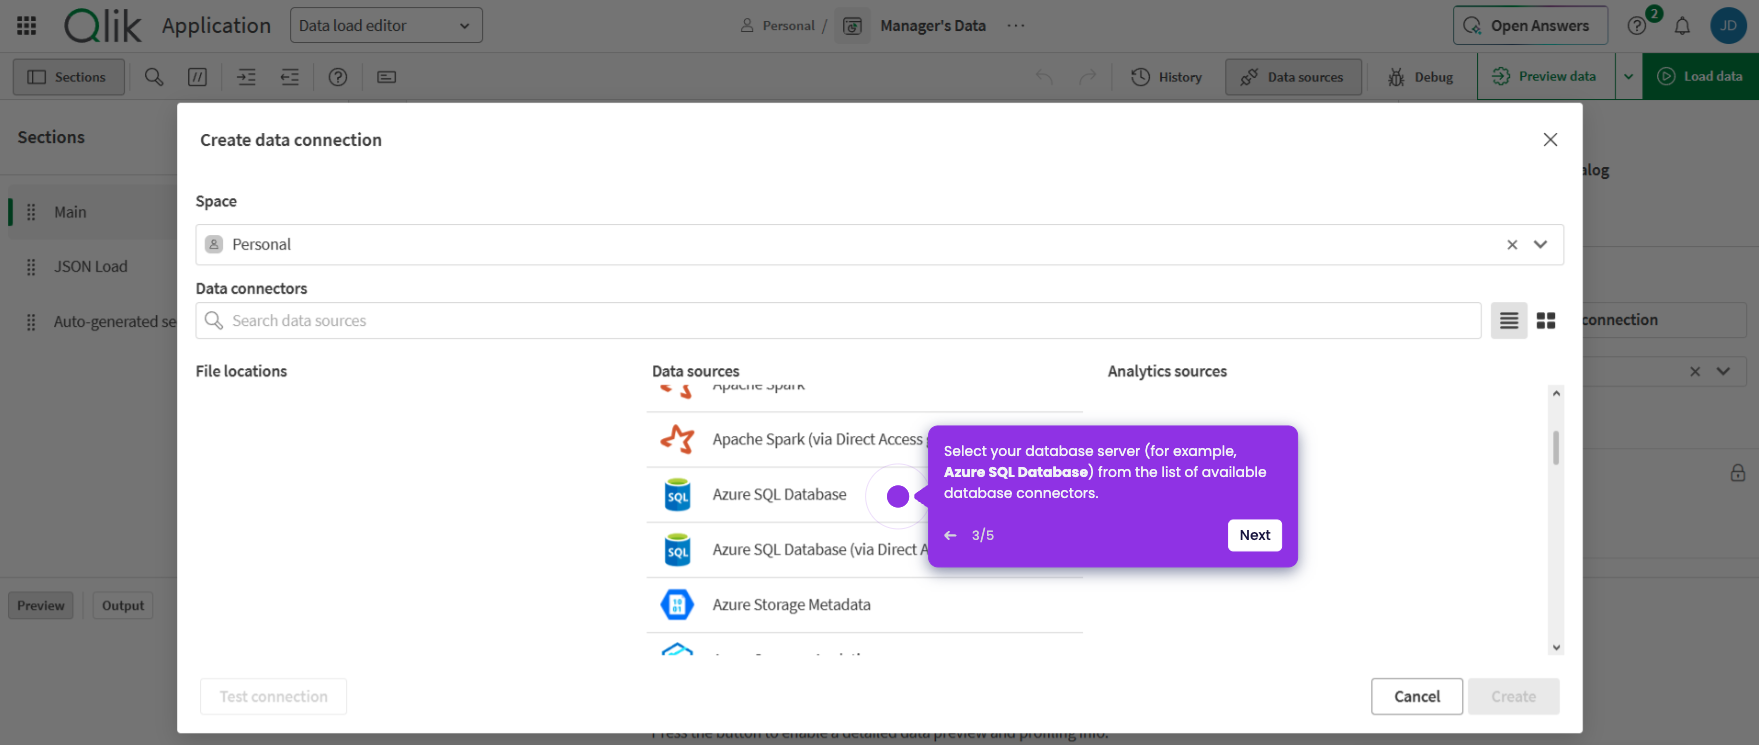Click the redo arrow

tap(1087, 77)
